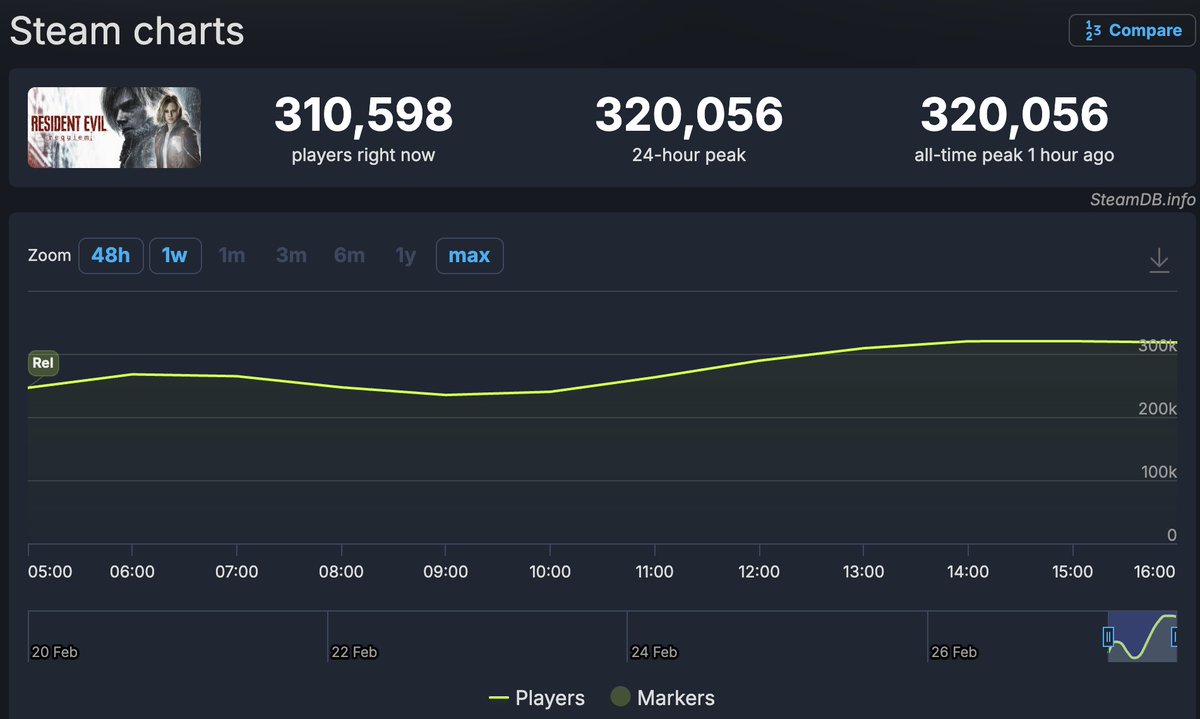Select the 1w zoom range
The width and height of the screenshot is (1200, 719).
pyautogui.click(x=175, y=255)
